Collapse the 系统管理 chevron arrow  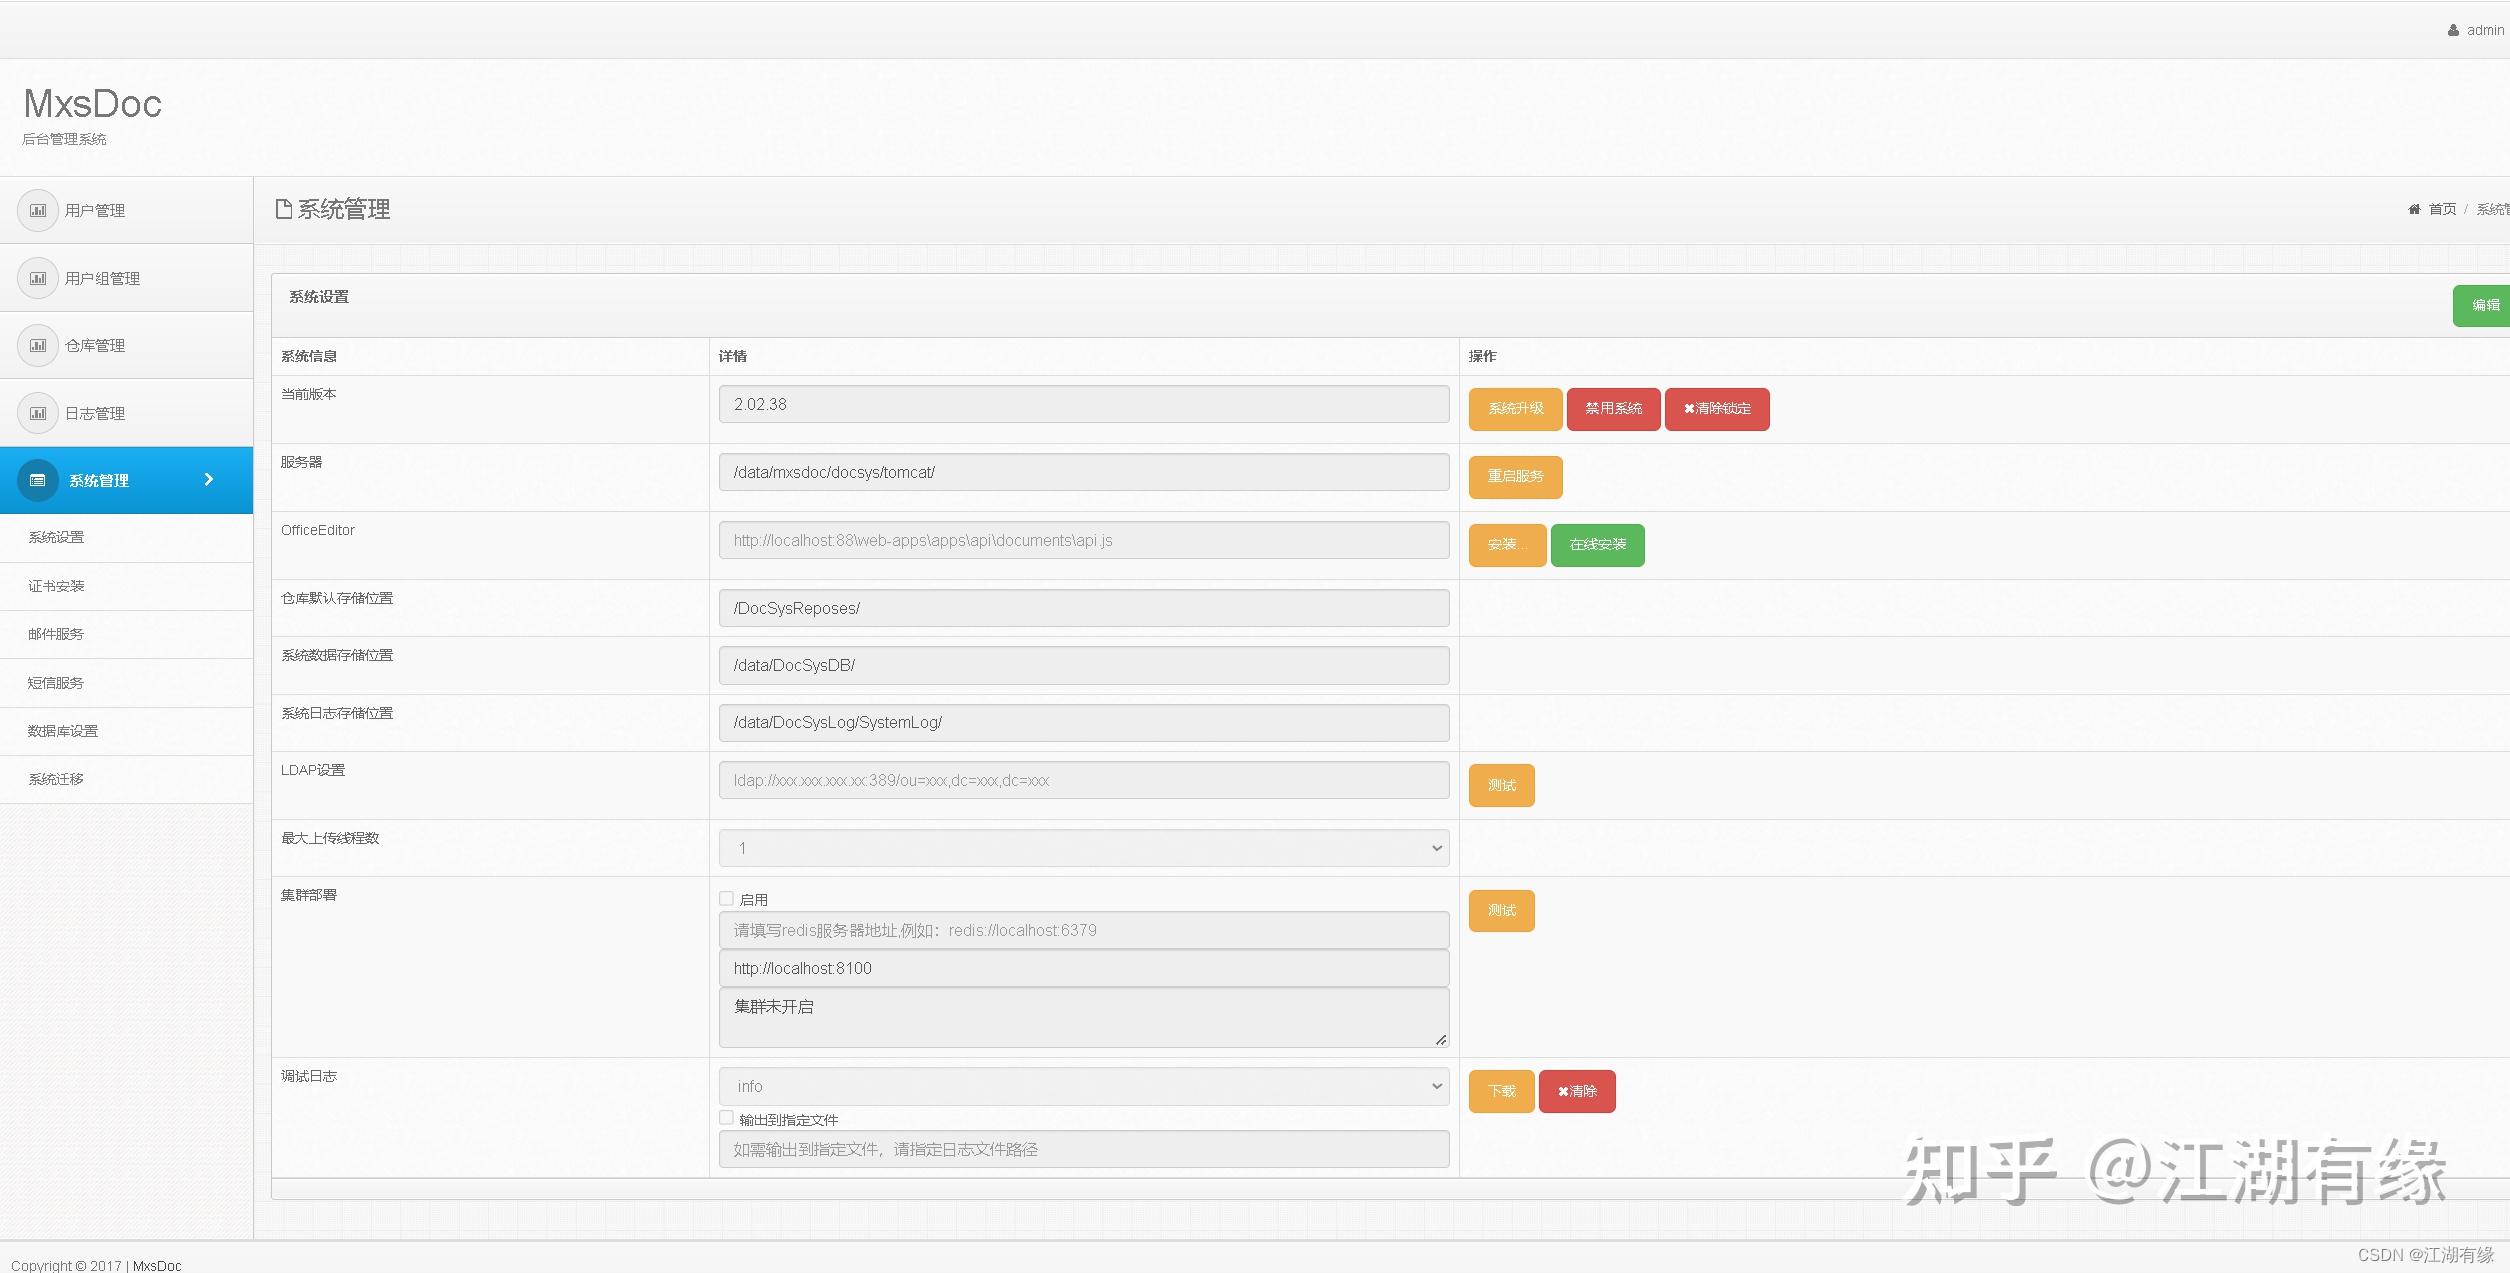209,480
